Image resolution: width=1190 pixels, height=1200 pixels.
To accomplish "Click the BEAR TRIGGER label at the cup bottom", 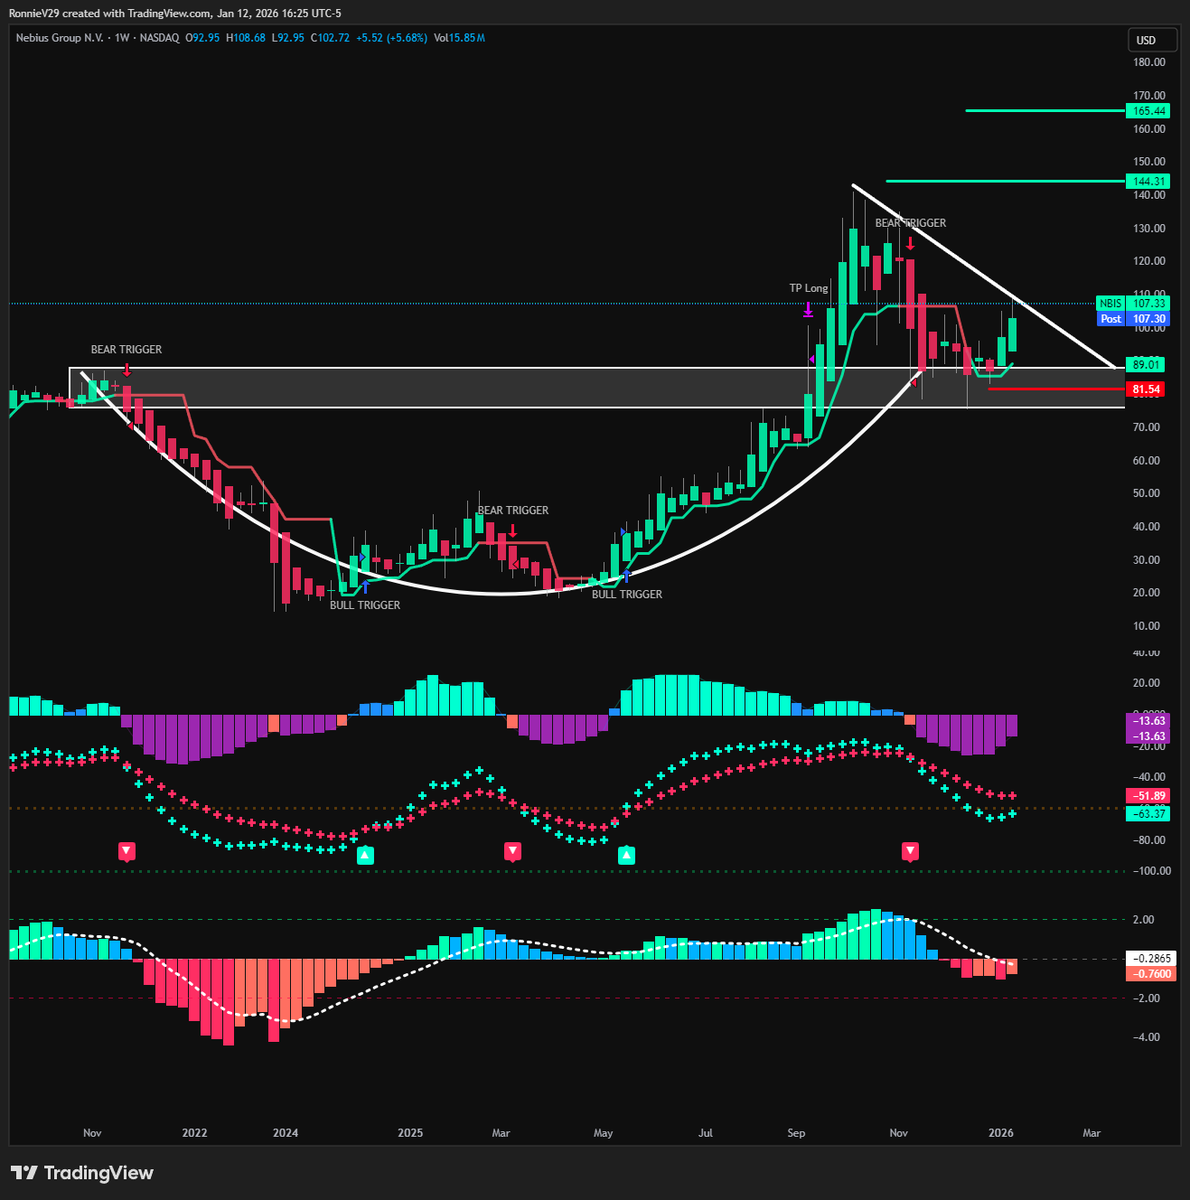I will pyautogui.click(x=513, y=510).
